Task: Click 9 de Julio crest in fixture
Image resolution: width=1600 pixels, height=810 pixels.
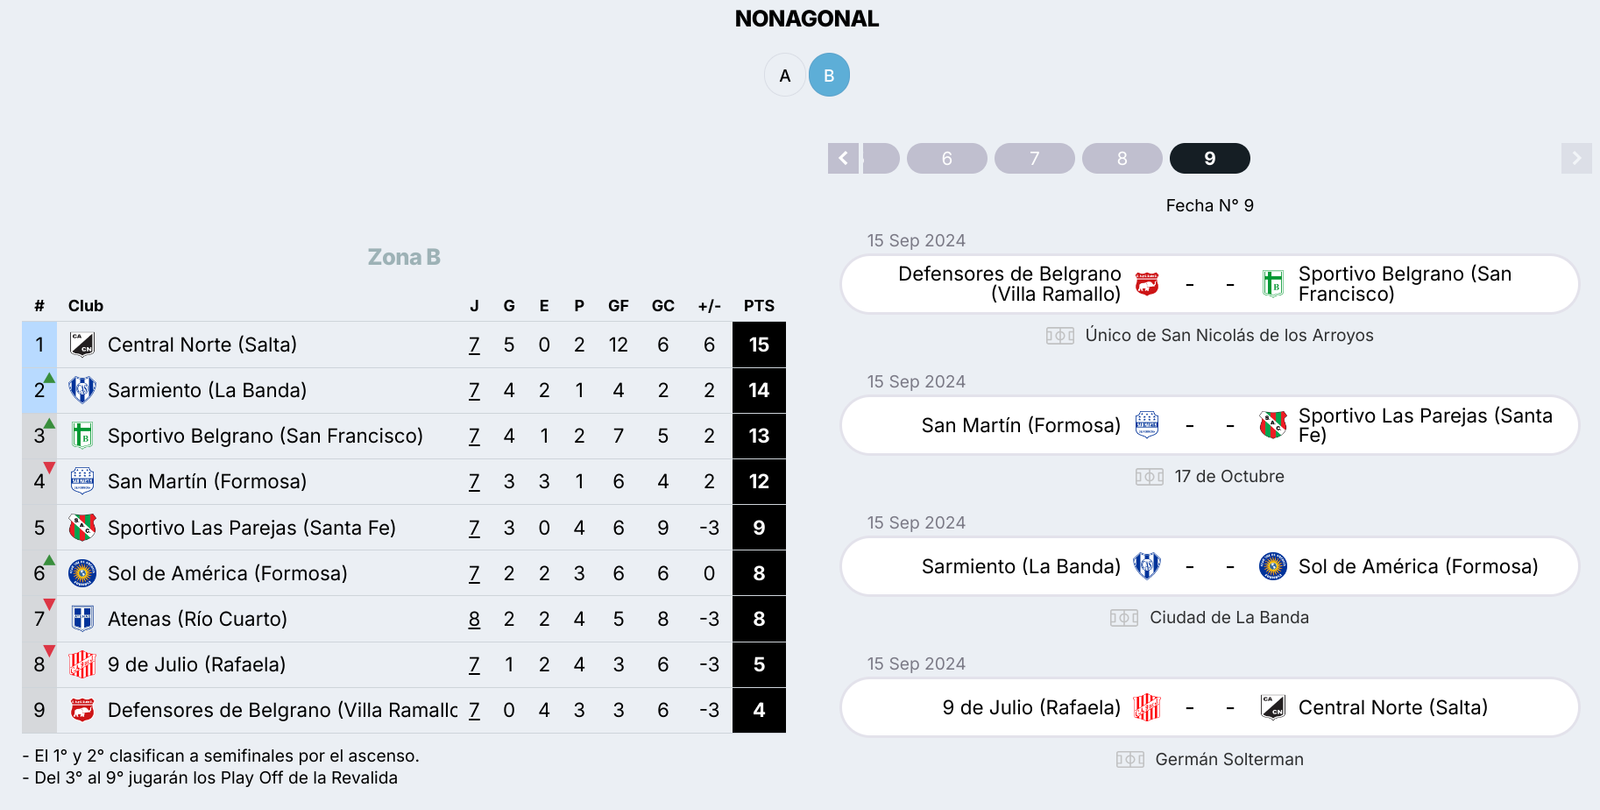Action: [x=1147, y=708]
